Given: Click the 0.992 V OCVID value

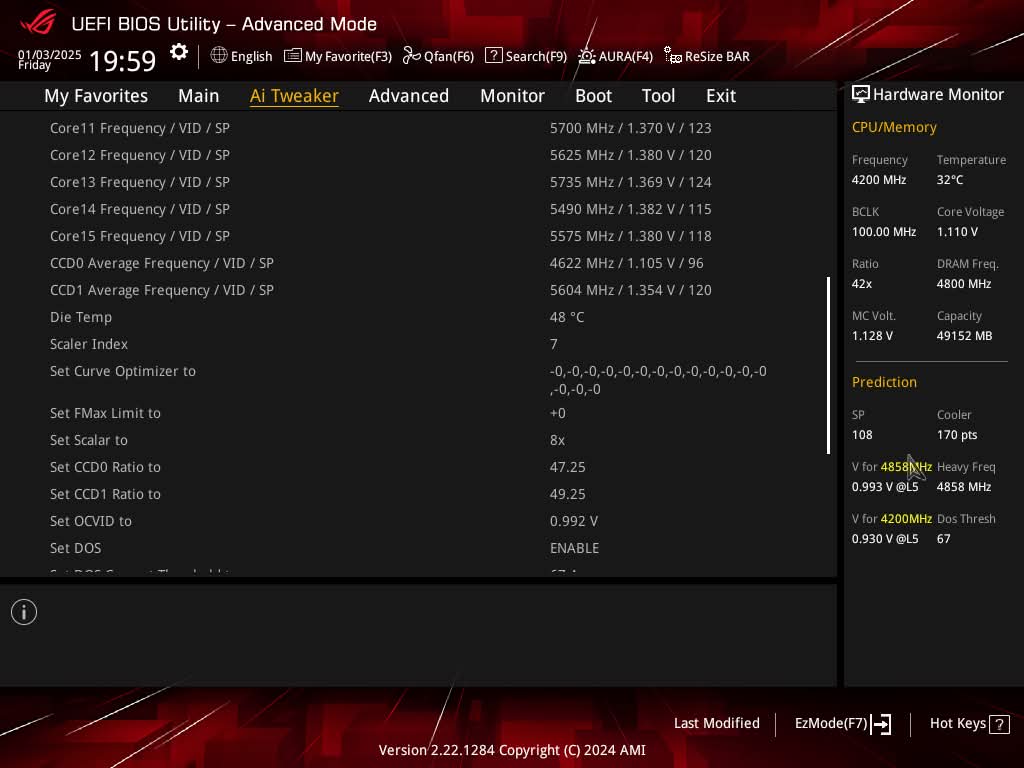Looking at the screenshot, I should (573, 521).
